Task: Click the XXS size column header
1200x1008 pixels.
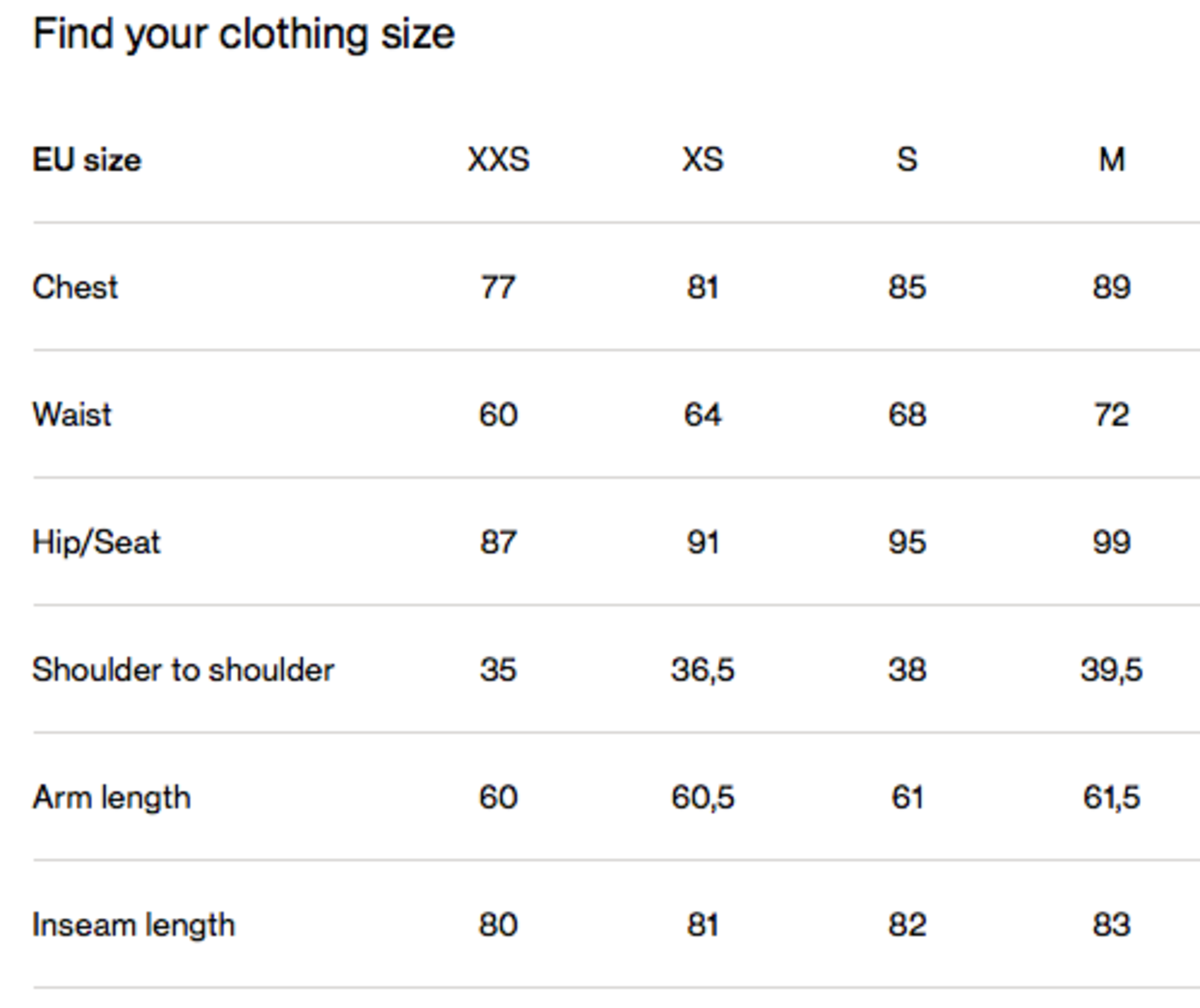Action: coord(498,160)
